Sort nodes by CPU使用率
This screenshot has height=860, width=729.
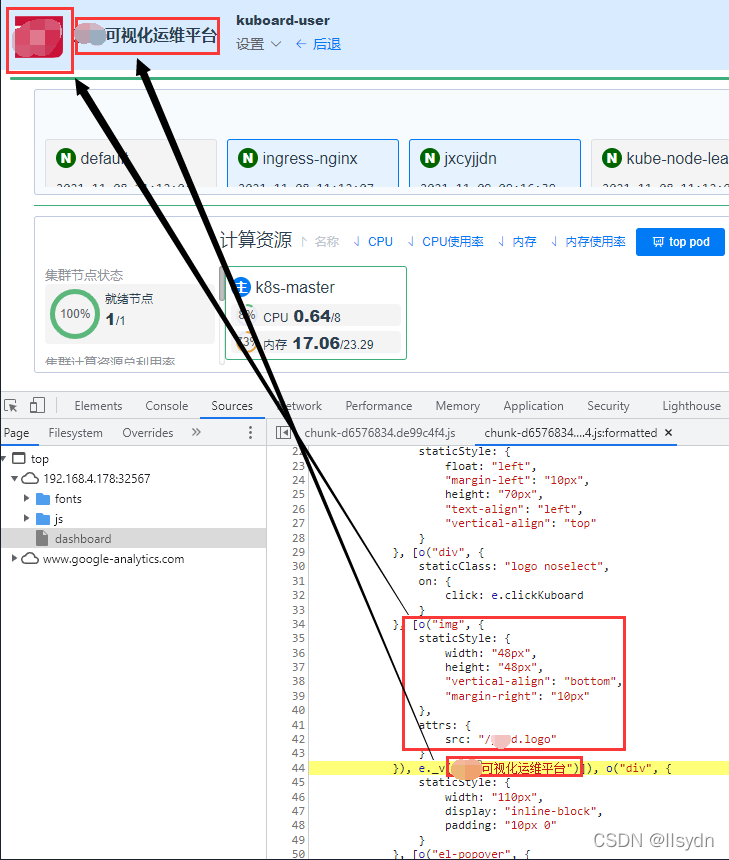pyautogui.click(x=445, y=242)
